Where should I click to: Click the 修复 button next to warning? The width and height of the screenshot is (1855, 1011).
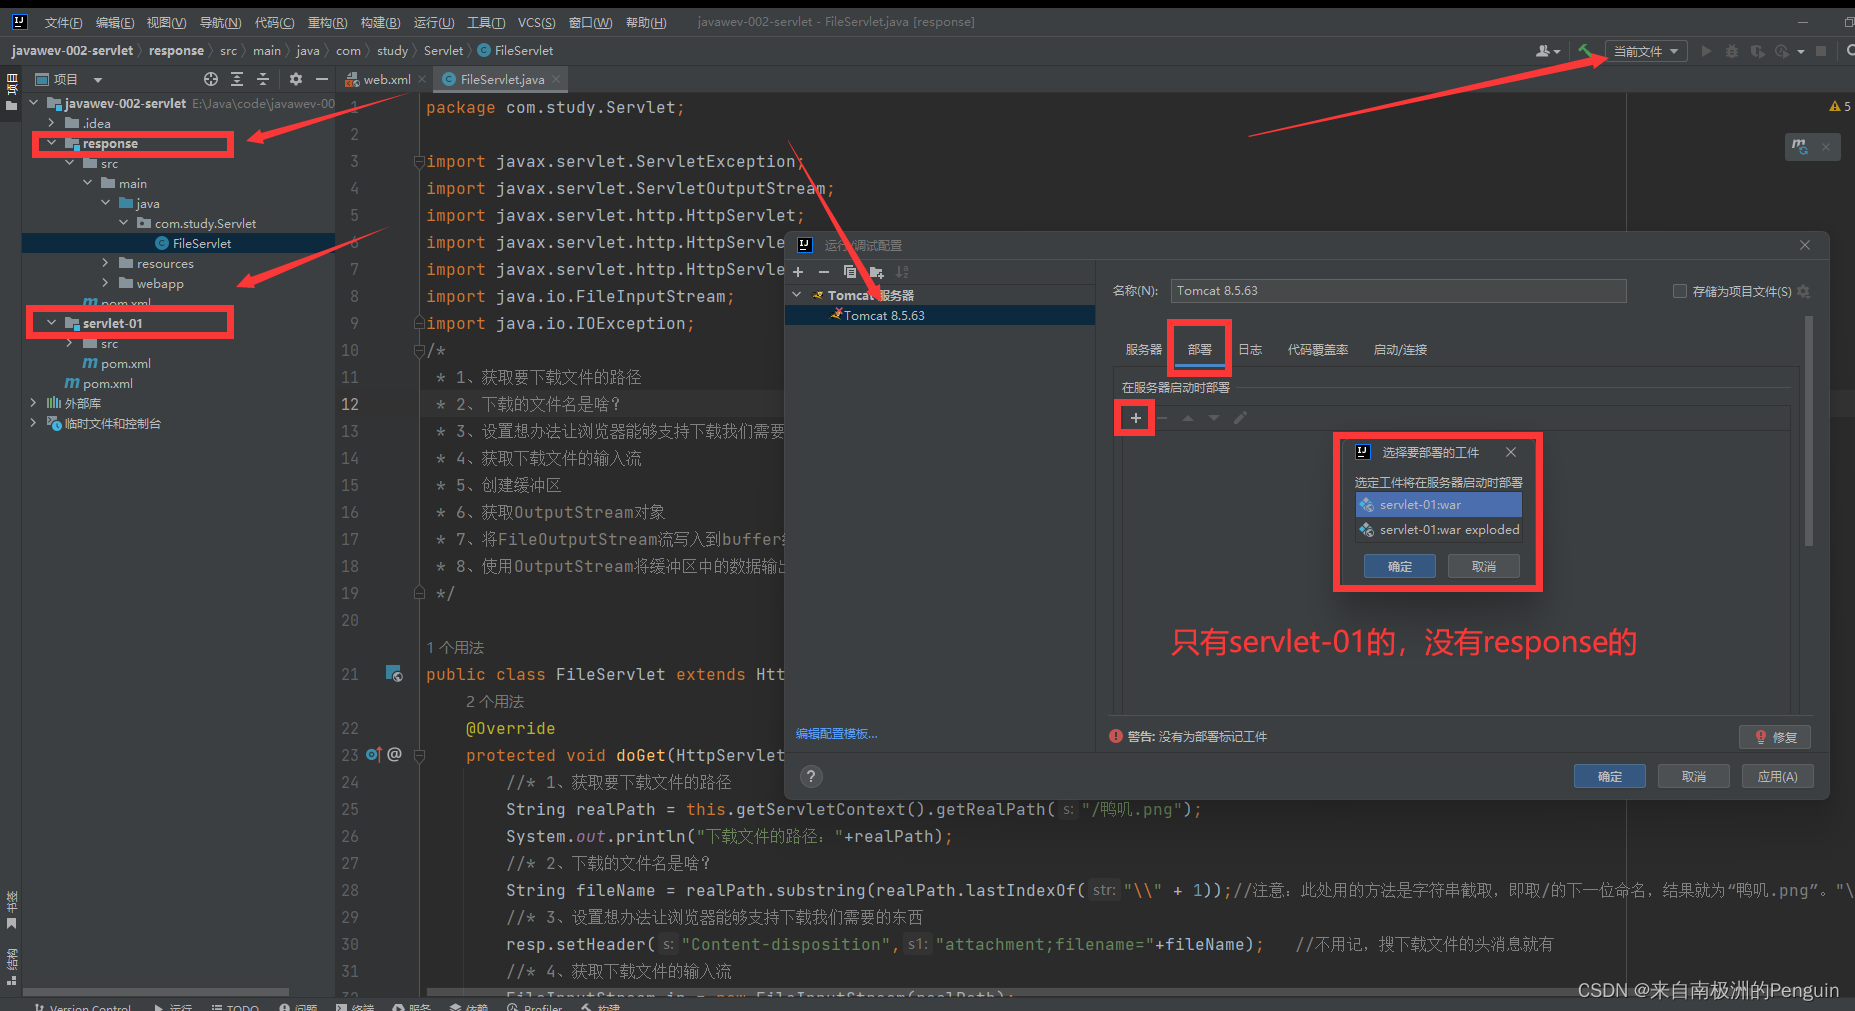pyautogui.click(x=1775, y=737)
